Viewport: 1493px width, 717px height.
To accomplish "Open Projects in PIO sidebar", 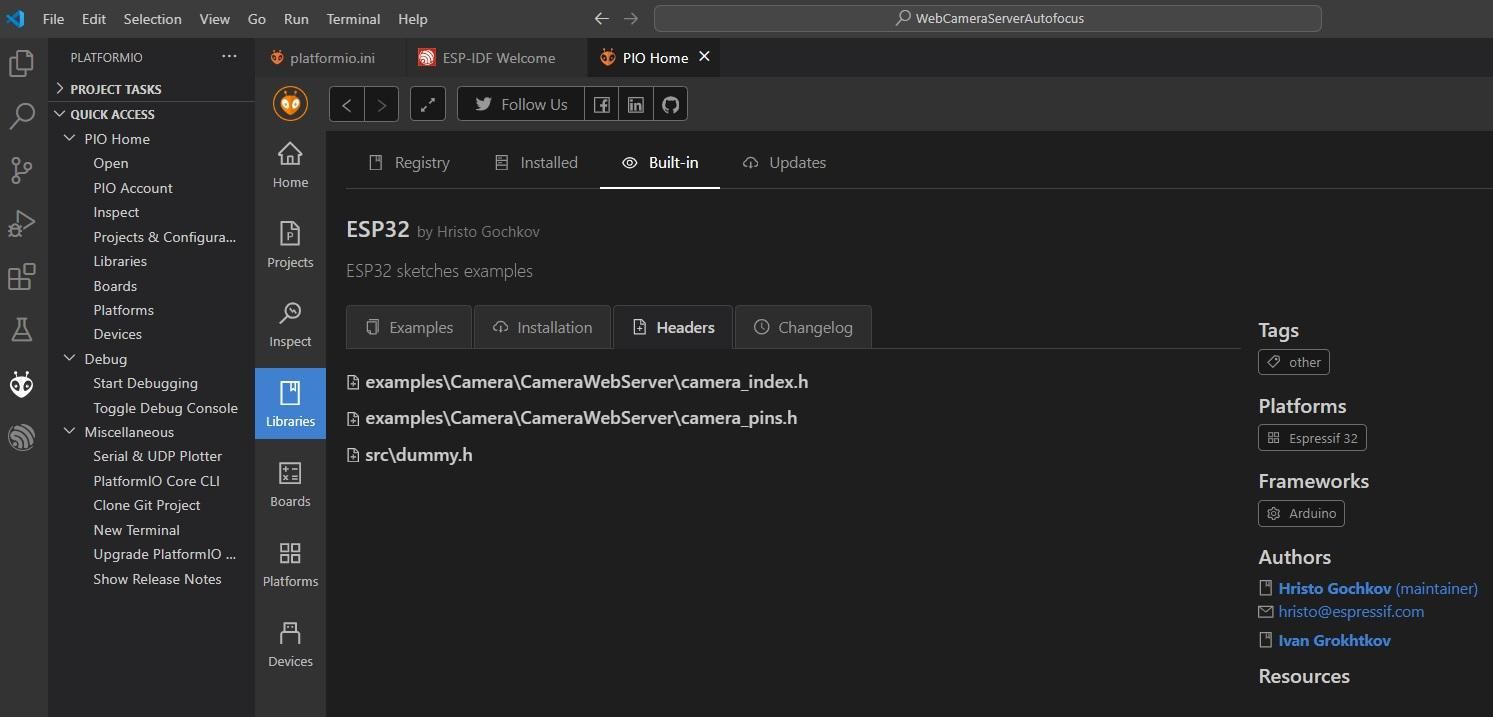I will [x=290, y=245].
